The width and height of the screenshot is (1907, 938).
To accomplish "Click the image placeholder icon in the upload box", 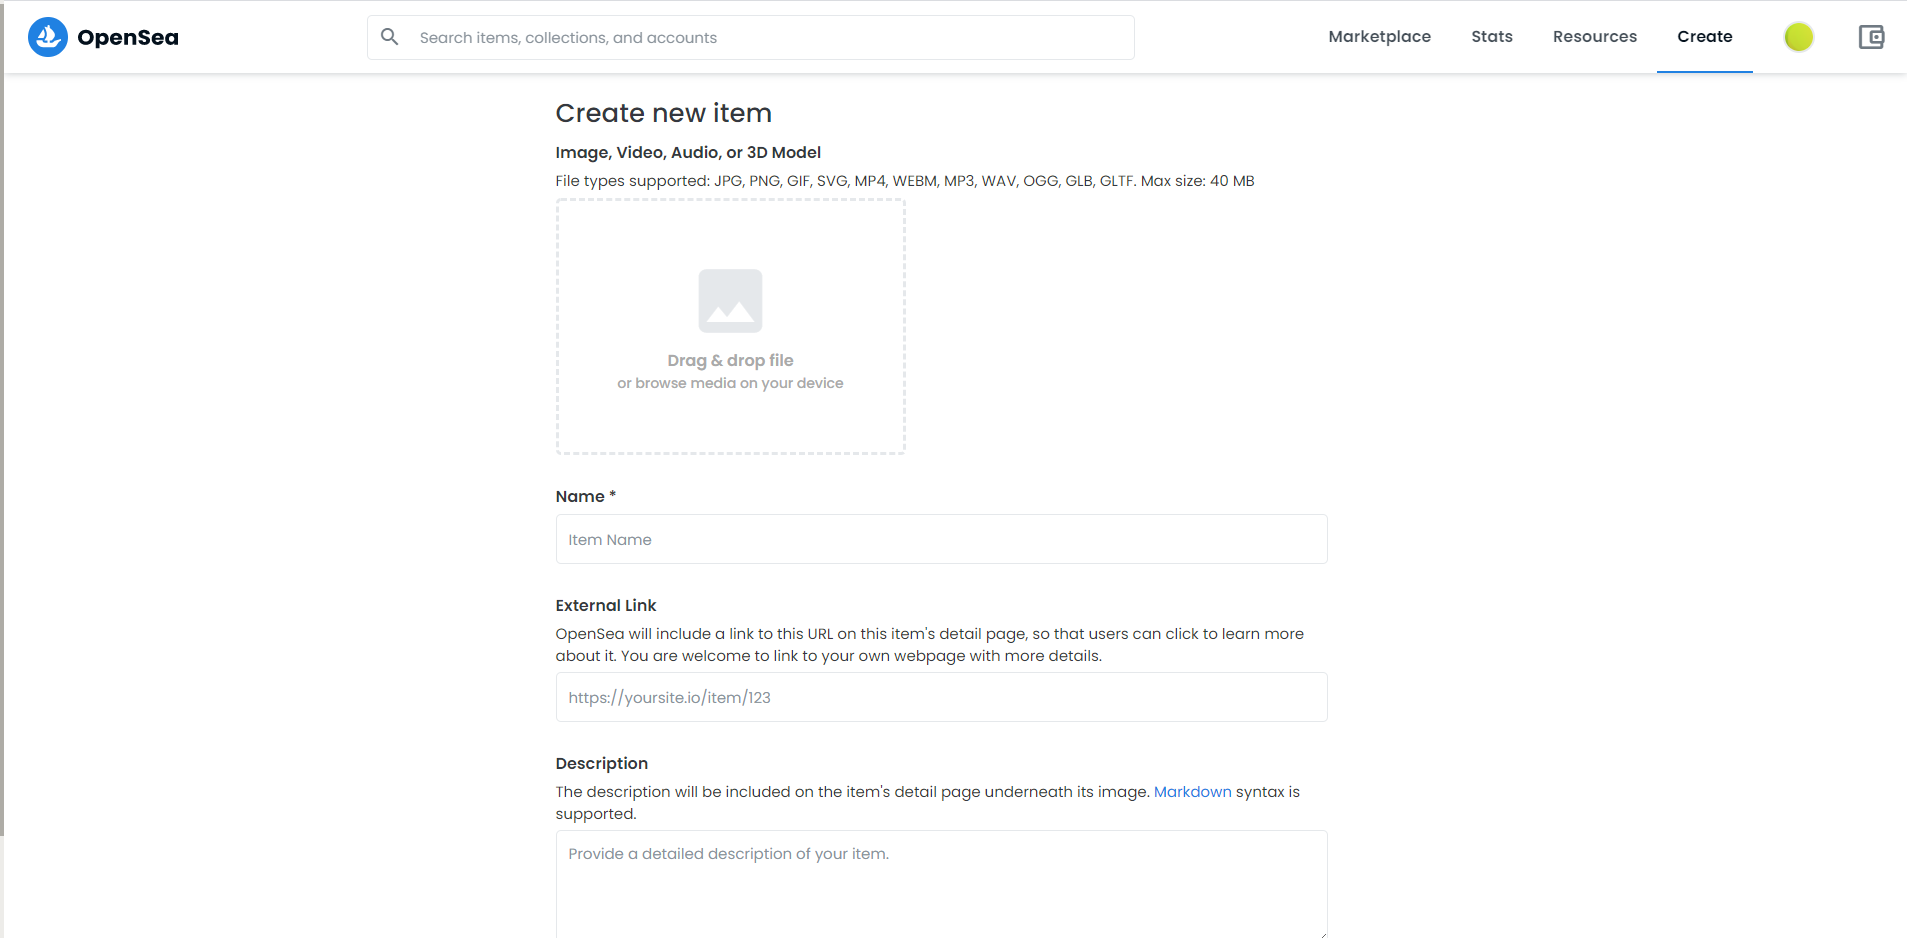I will 730,301.
